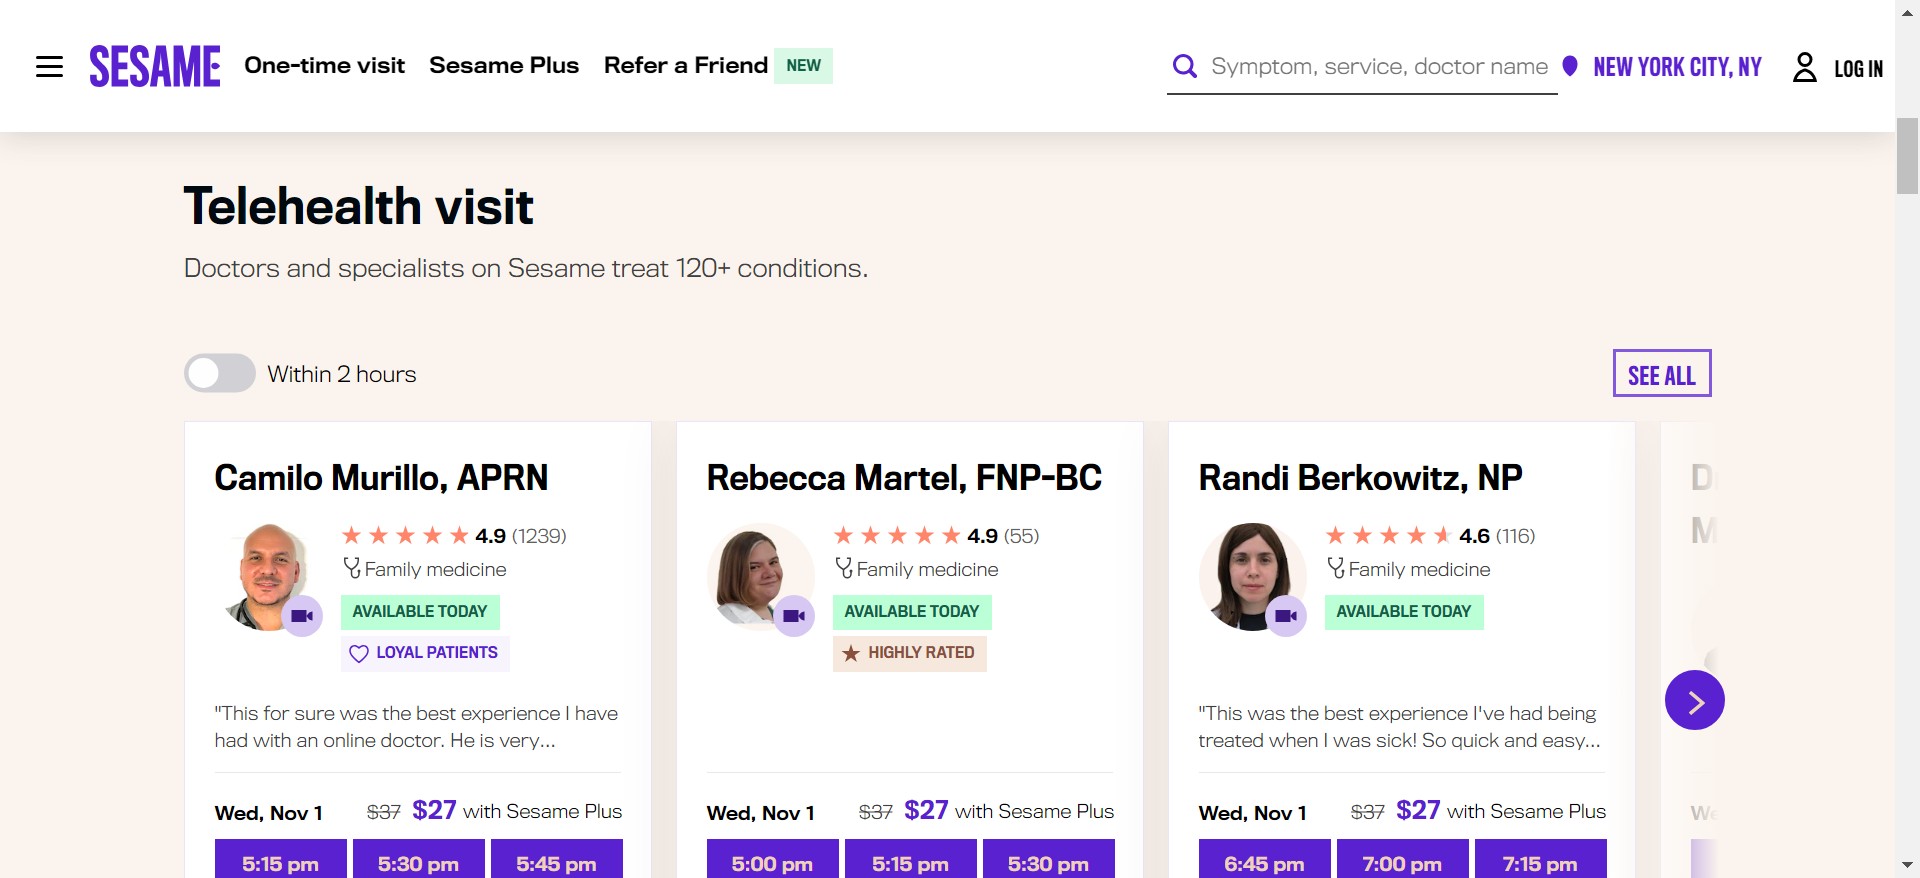This screenshot has height=878, width=1920.
Task: Open the hamburger navigation menu
Action: (x=49, y=67)
